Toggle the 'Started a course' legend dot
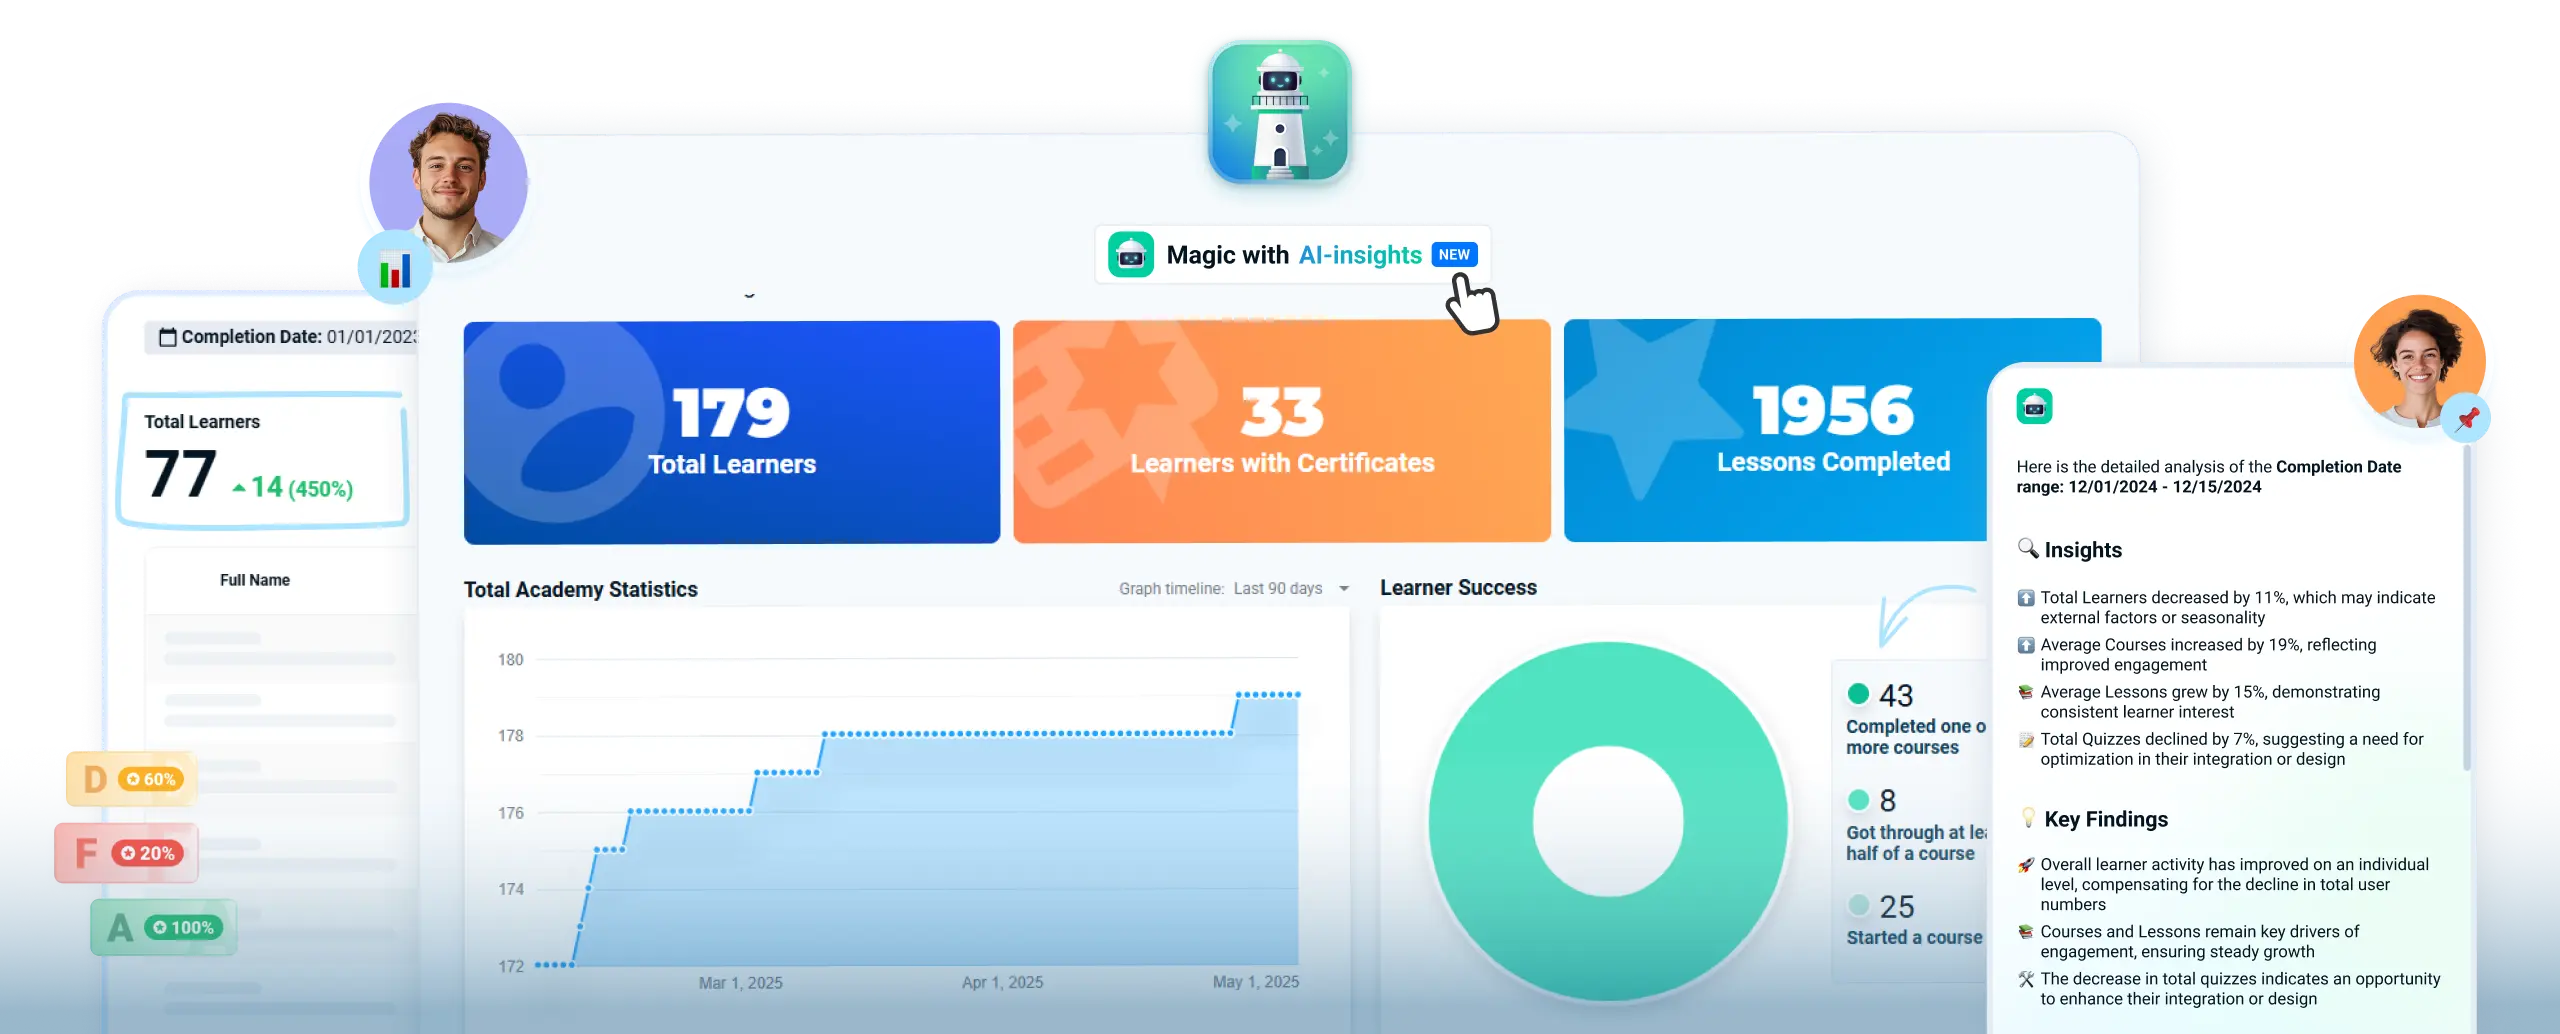The image size is (2560, 1034). (x=1858, y=906)
